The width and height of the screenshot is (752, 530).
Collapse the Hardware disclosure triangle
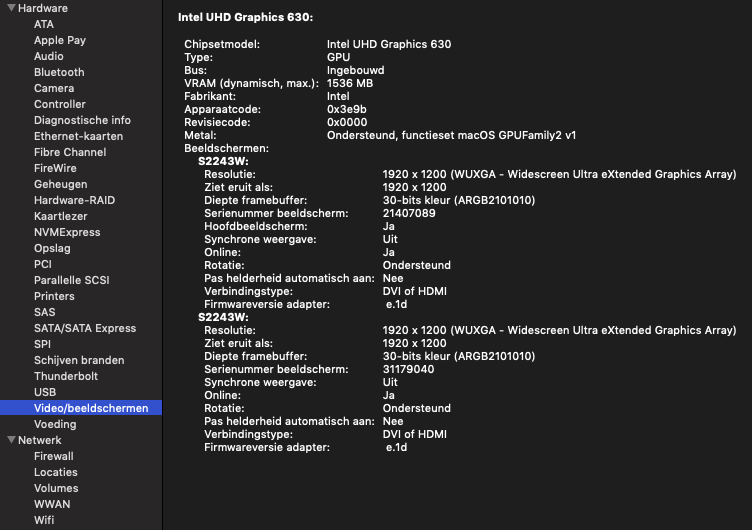click(x=12, y=8)
